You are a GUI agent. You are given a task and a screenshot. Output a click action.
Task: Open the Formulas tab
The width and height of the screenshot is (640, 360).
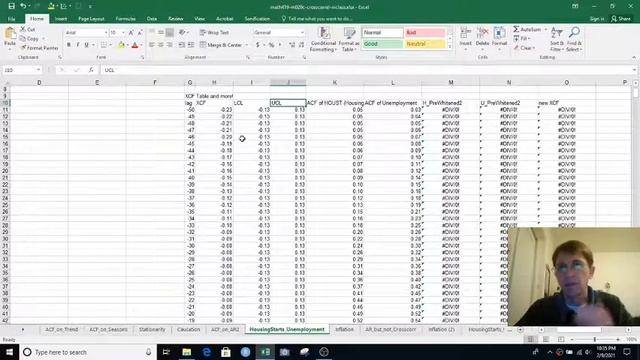[x=125, y=19]
